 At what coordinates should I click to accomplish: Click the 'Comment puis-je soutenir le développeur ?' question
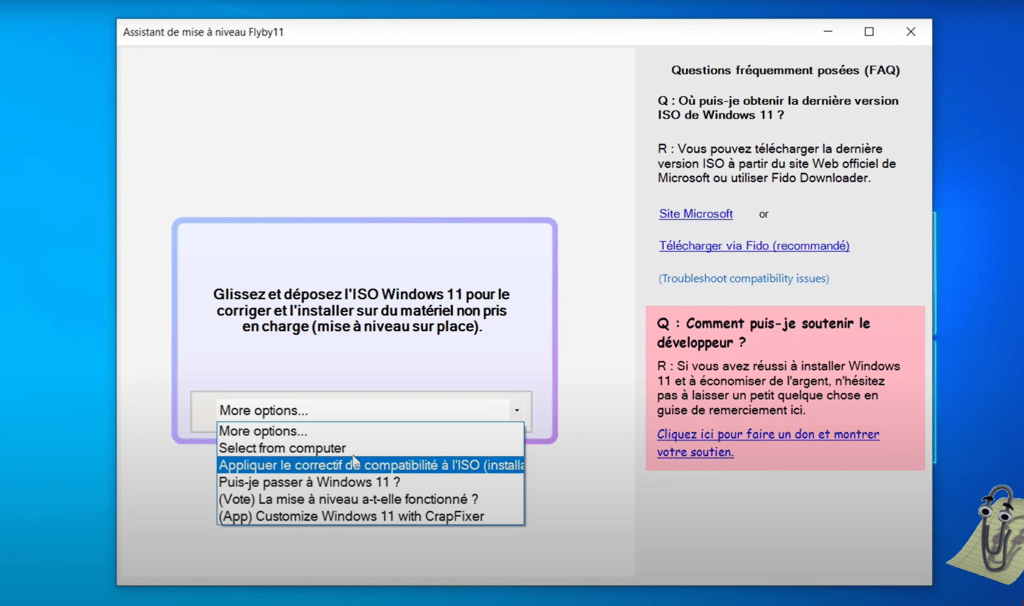click(x=763, y=332)
